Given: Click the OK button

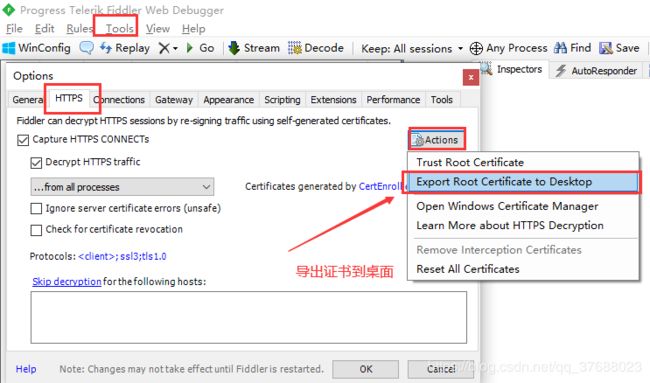Looking at the screenshot, I should [x=366, y=369].
